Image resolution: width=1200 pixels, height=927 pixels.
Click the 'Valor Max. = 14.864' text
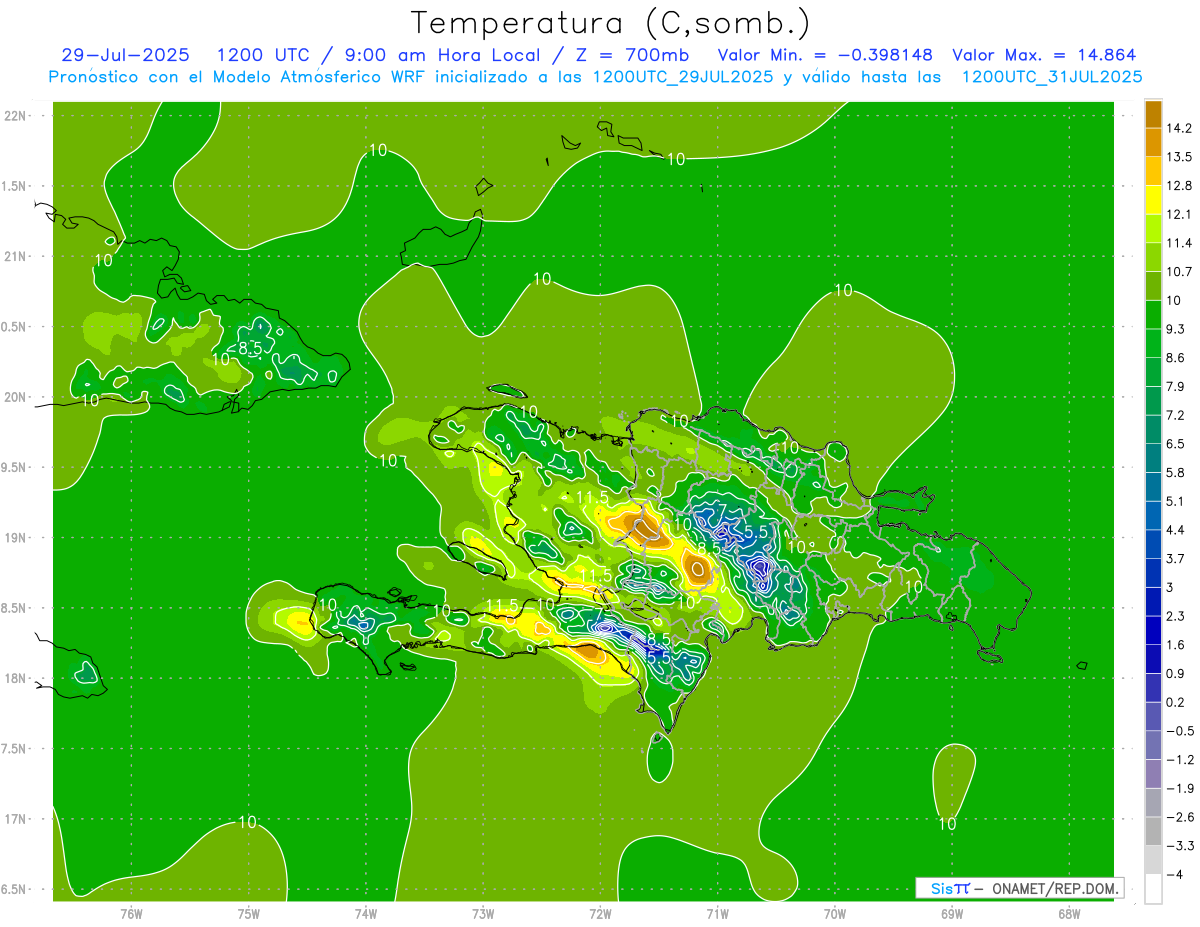click(x=1044, y=55)
